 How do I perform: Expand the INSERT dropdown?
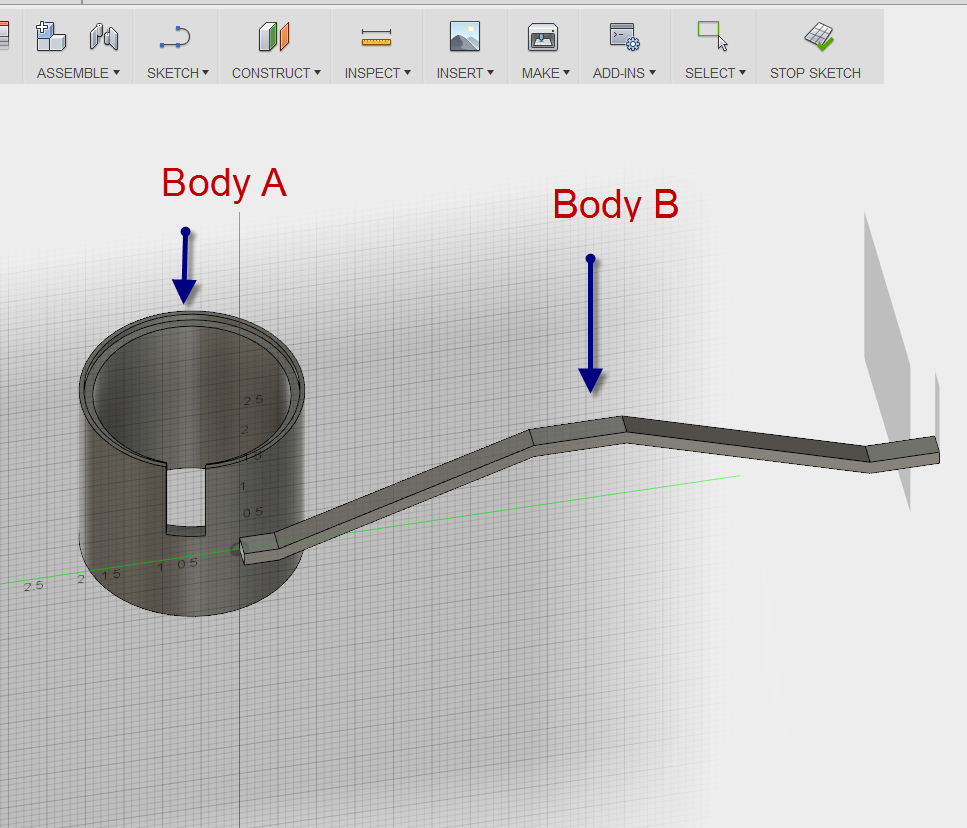pos(465,73)
